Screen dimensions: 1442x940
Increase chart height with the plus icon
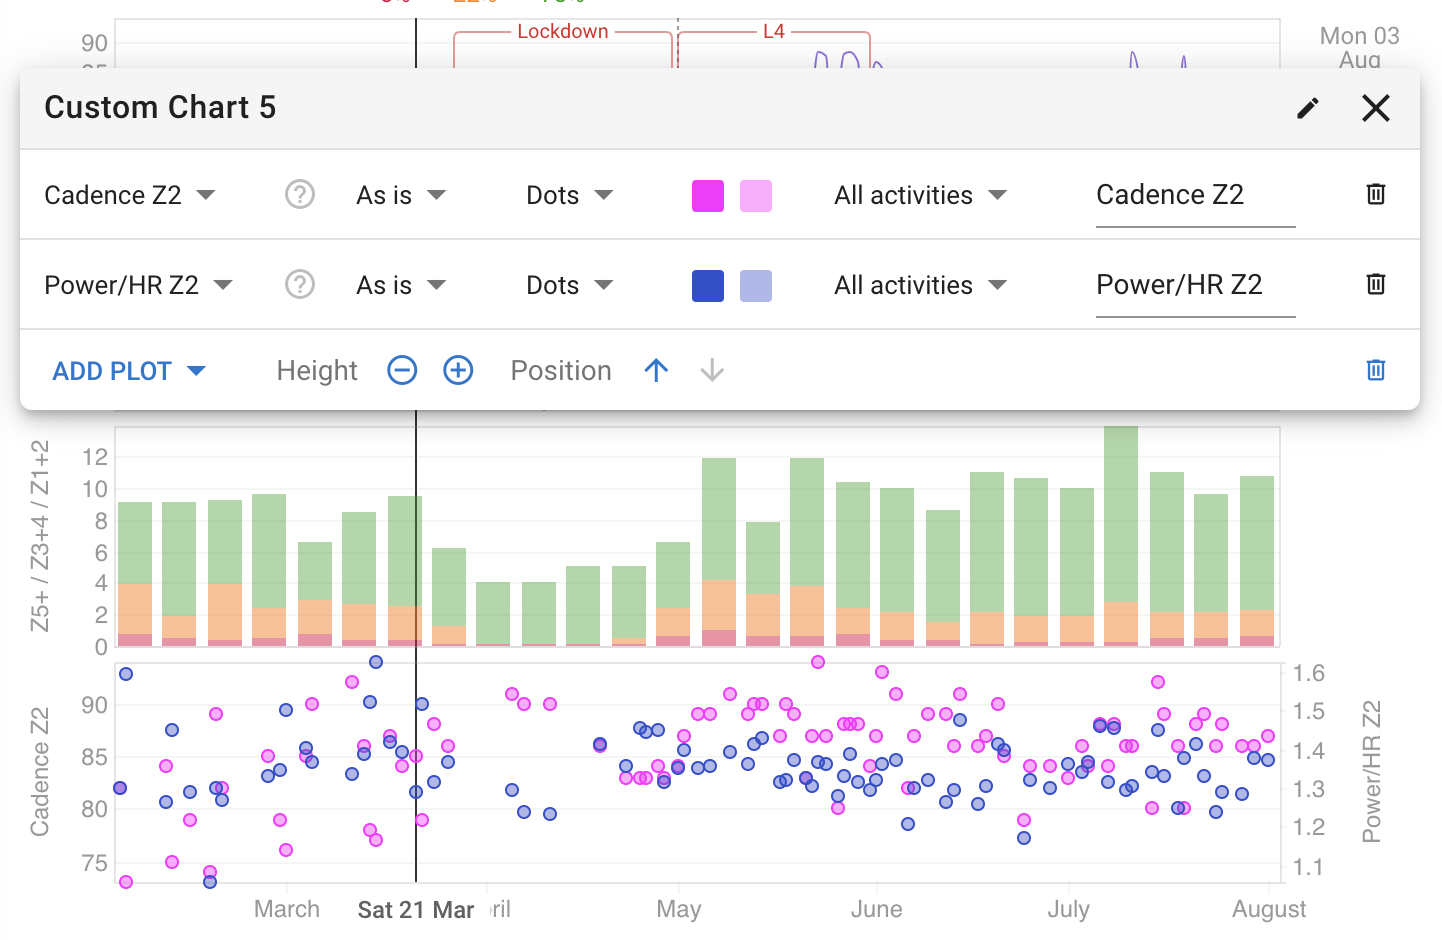pos(457,370)
